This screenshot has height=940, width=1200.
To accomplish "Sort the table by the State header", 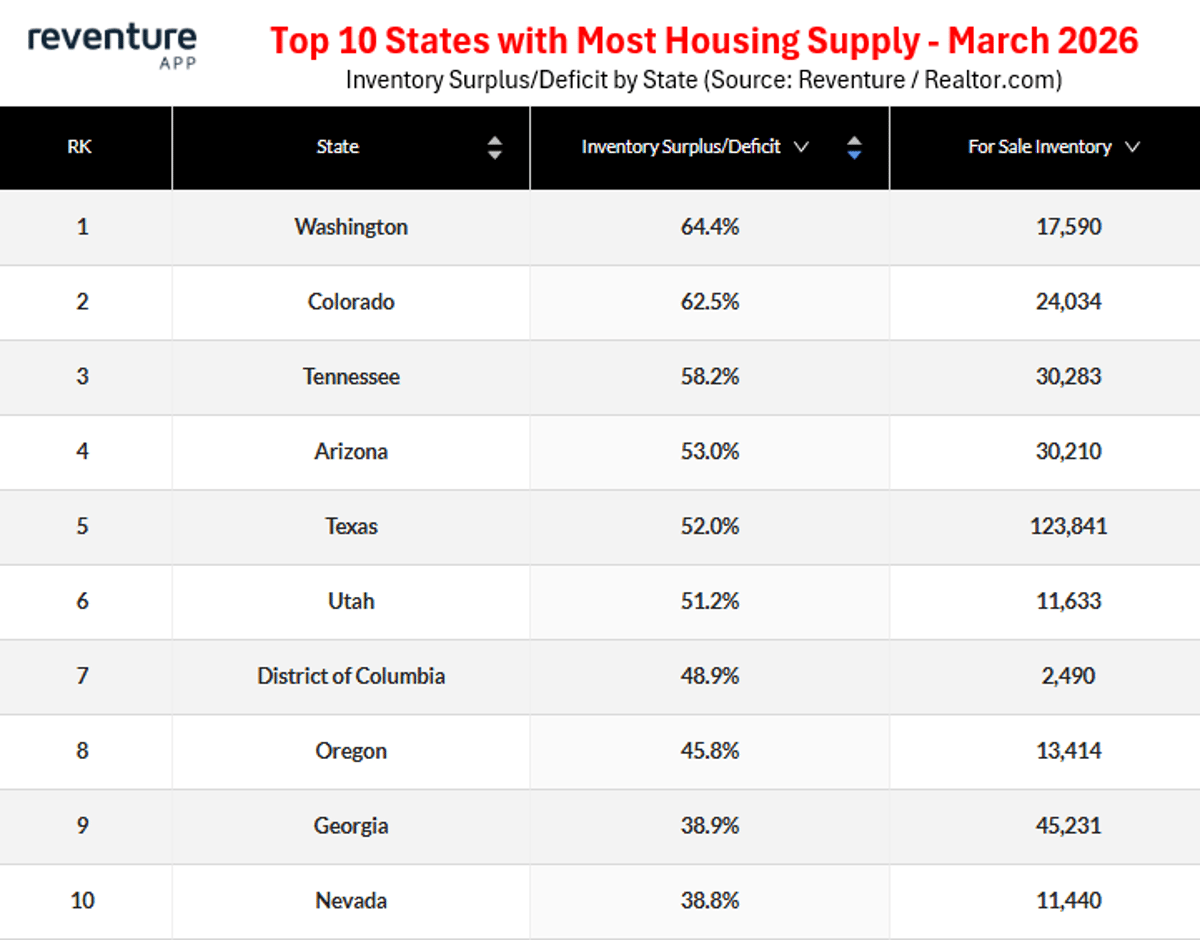I will [337, 147].
